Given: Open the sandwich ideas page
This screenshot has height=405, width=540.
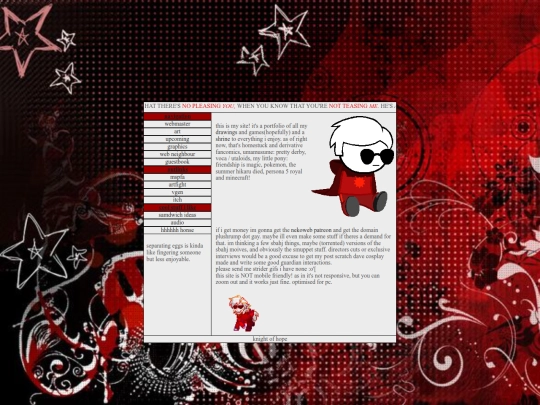Looking at the screenshot, I should click(177, 215).
